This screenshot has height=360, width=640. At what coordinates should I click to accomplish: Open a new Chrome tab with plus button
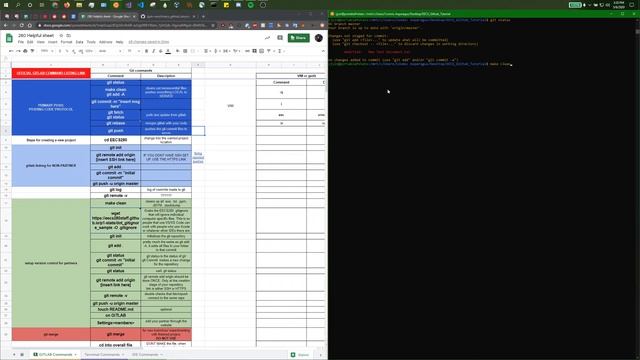pos(203,16)
